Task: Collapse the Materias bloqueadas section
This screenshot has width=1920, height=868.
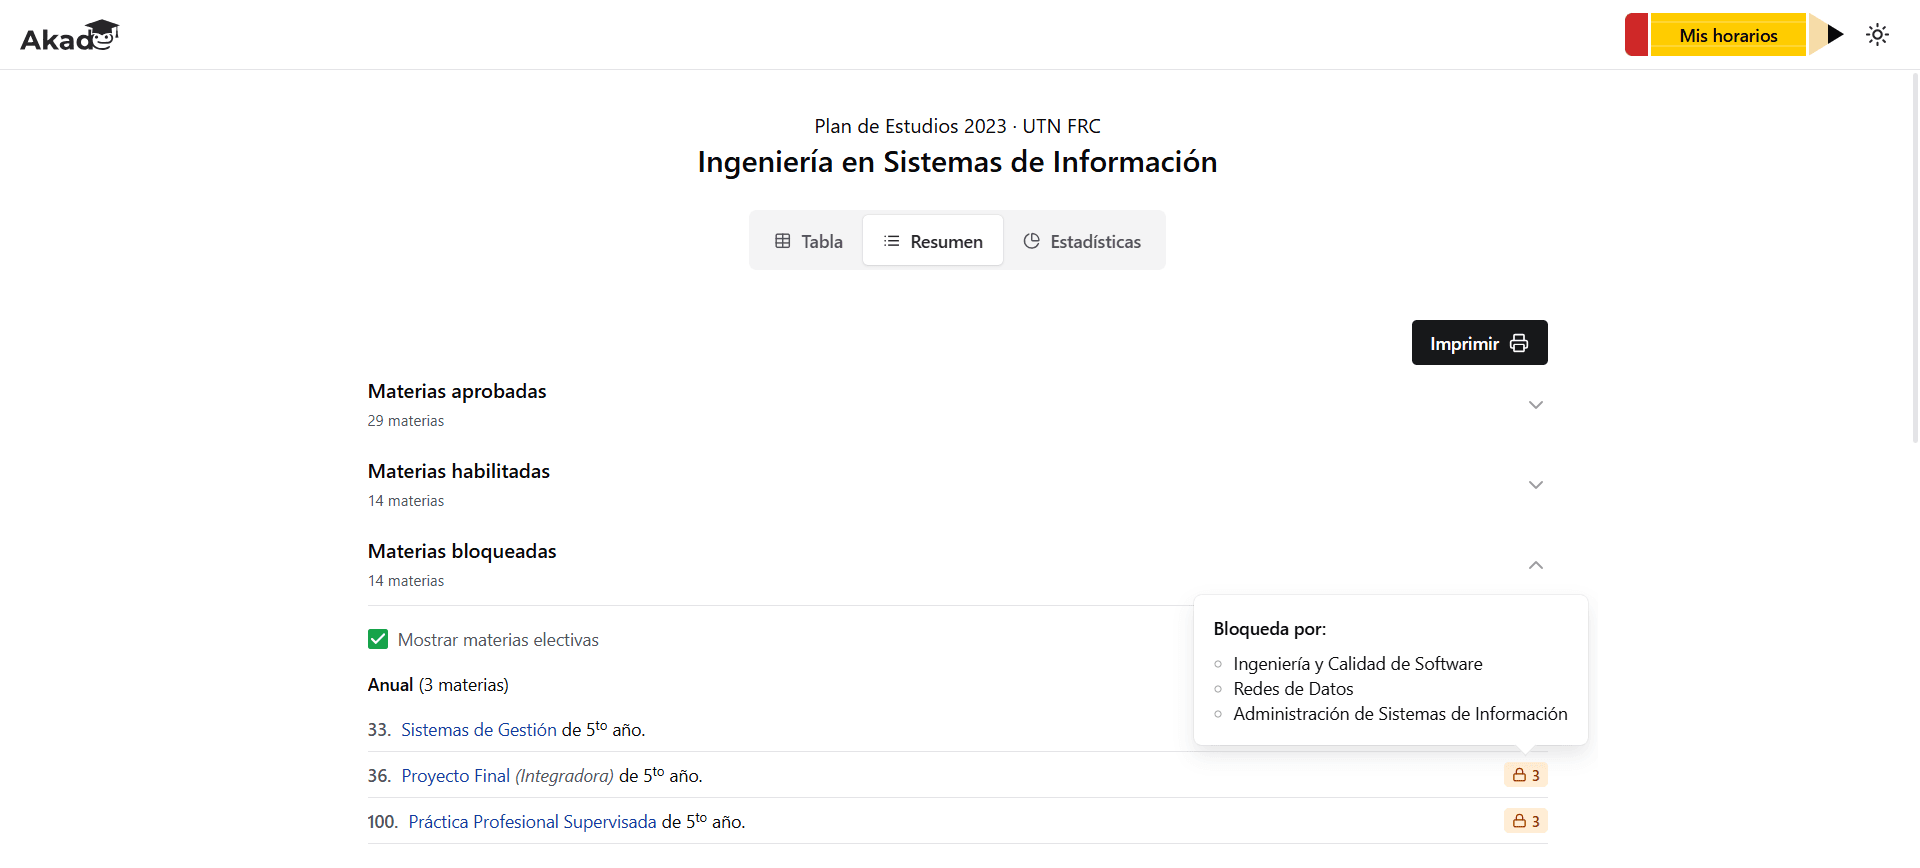Action: (957, 565)
